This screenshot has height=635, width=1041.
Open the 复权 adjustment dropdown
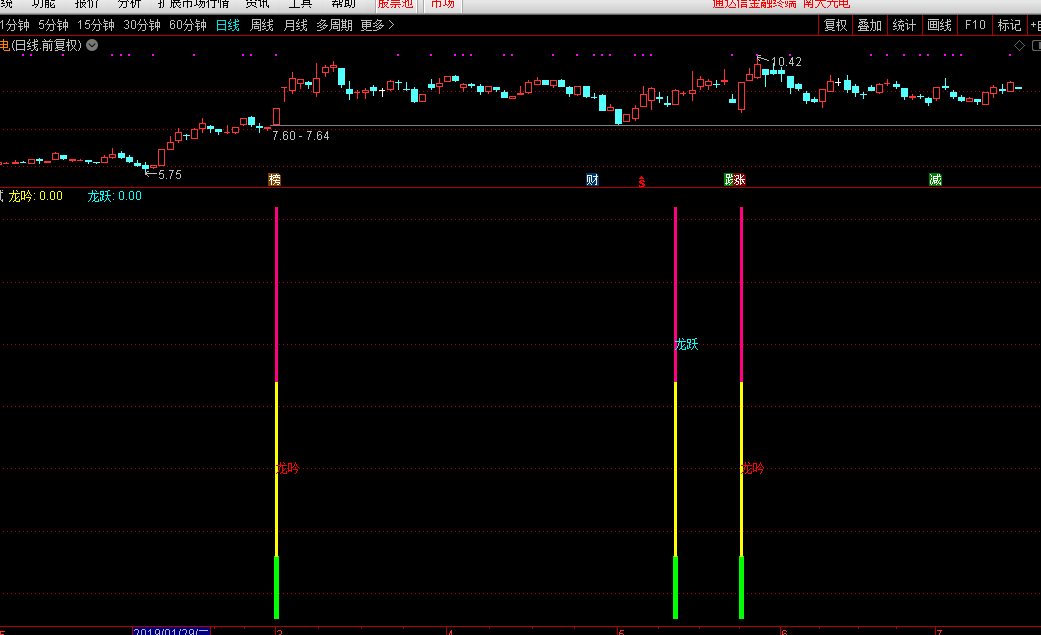[x=835, y=25]
